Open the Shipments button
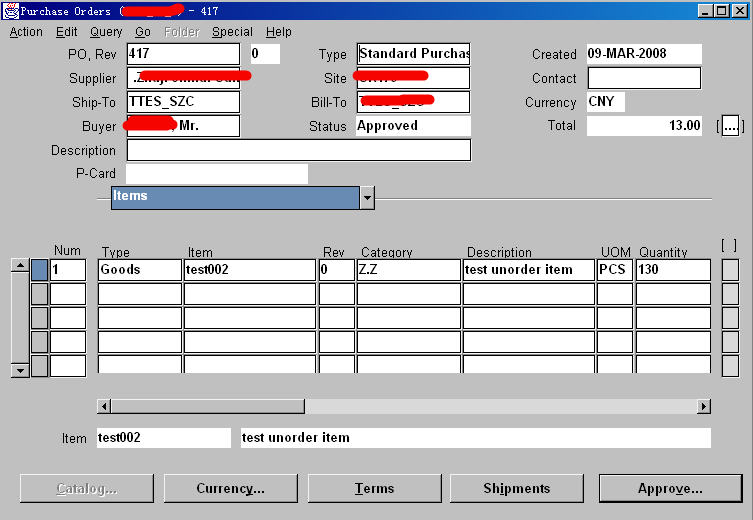 point(517,488)
